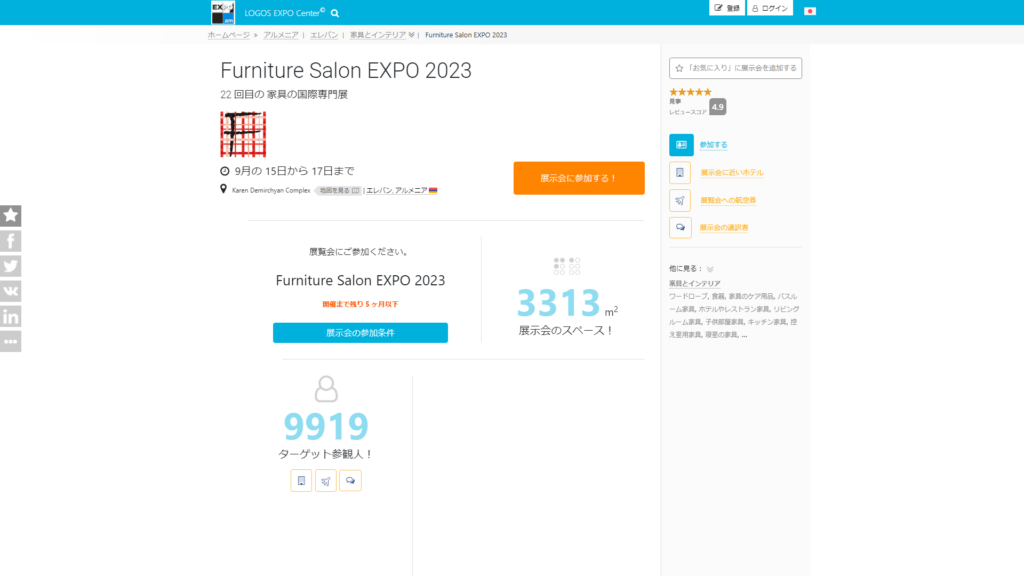1024x576 pixels.
Task: Open the search magnifier in header
Action: 335,13
